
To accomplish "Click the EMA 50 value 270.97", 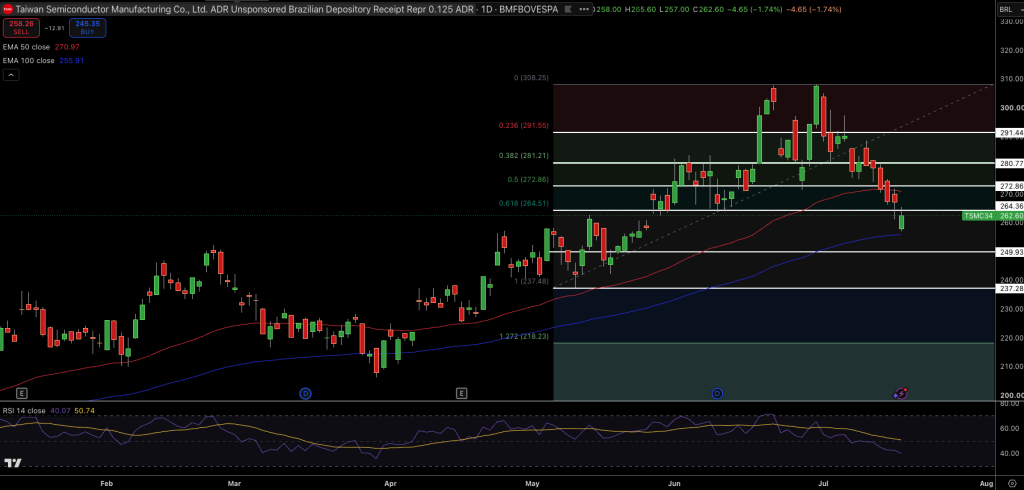I will [x=68, y=47].
